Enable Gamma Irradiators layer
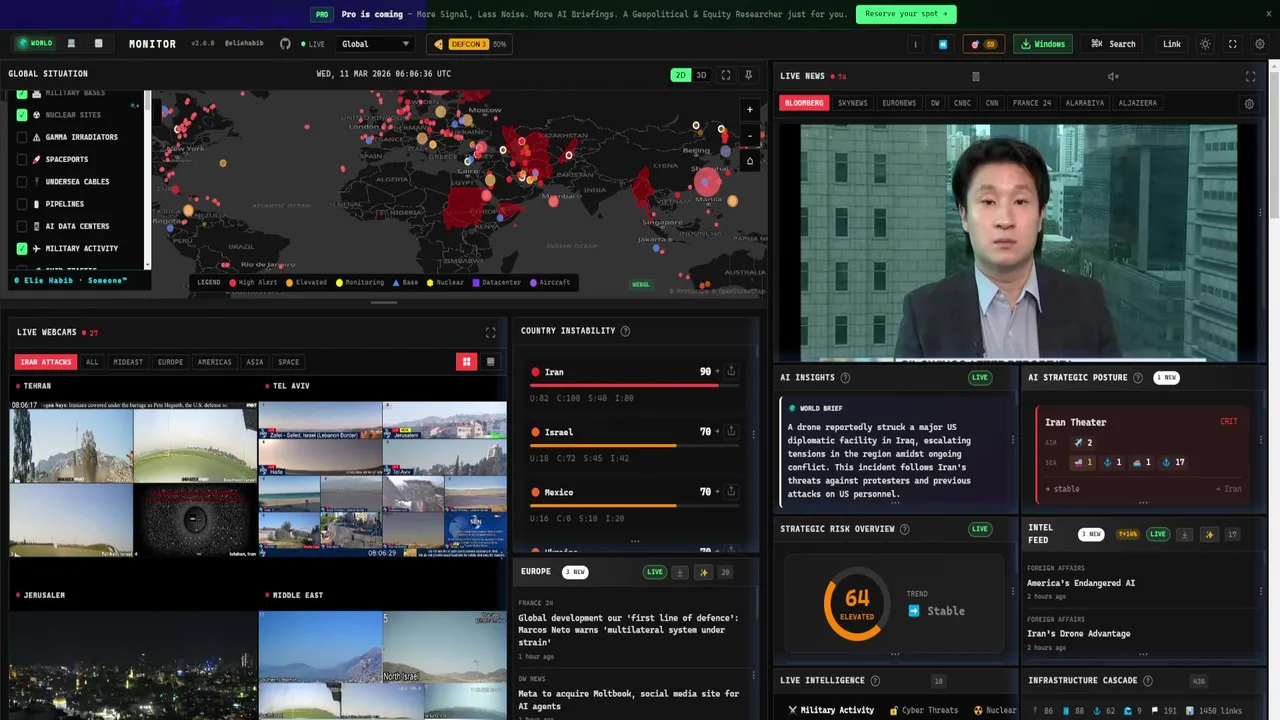Image resolution: width=1280 pixels, height=720 pixels. pyautogui.click(x=22, y=137)
